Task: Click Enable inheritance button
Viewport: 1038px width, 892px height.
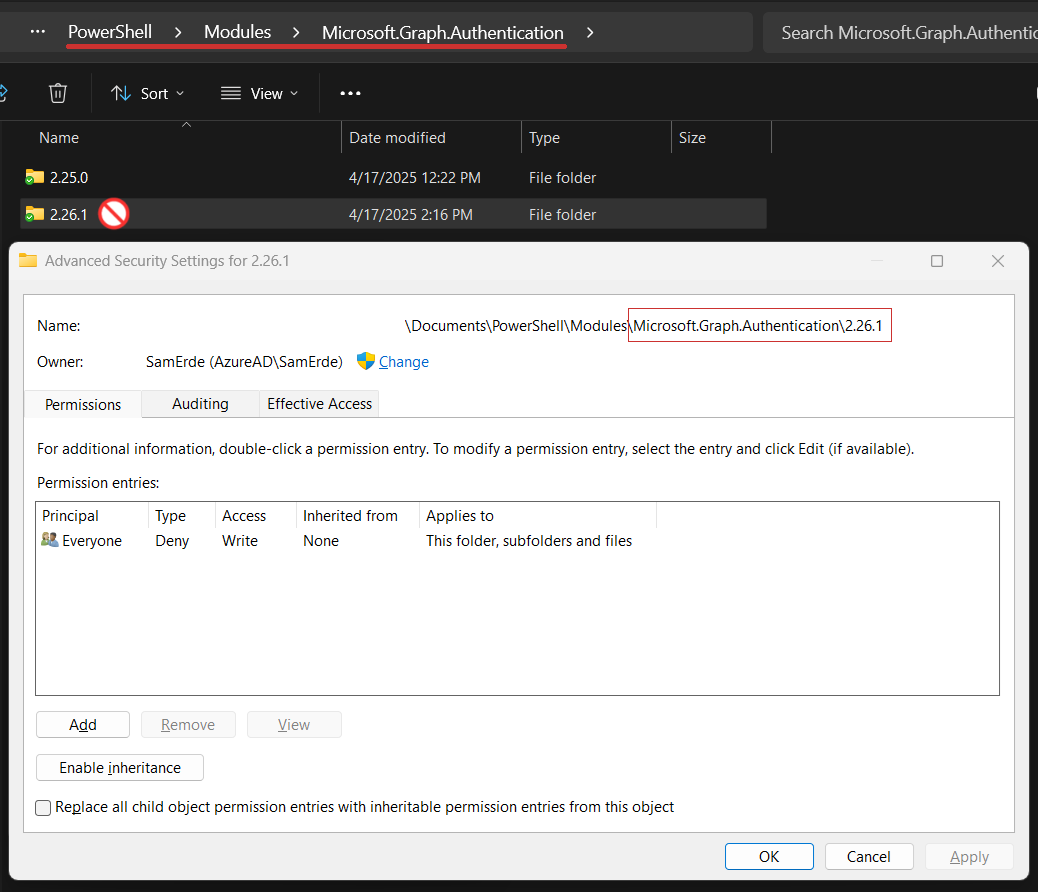Action: point(120,768)
